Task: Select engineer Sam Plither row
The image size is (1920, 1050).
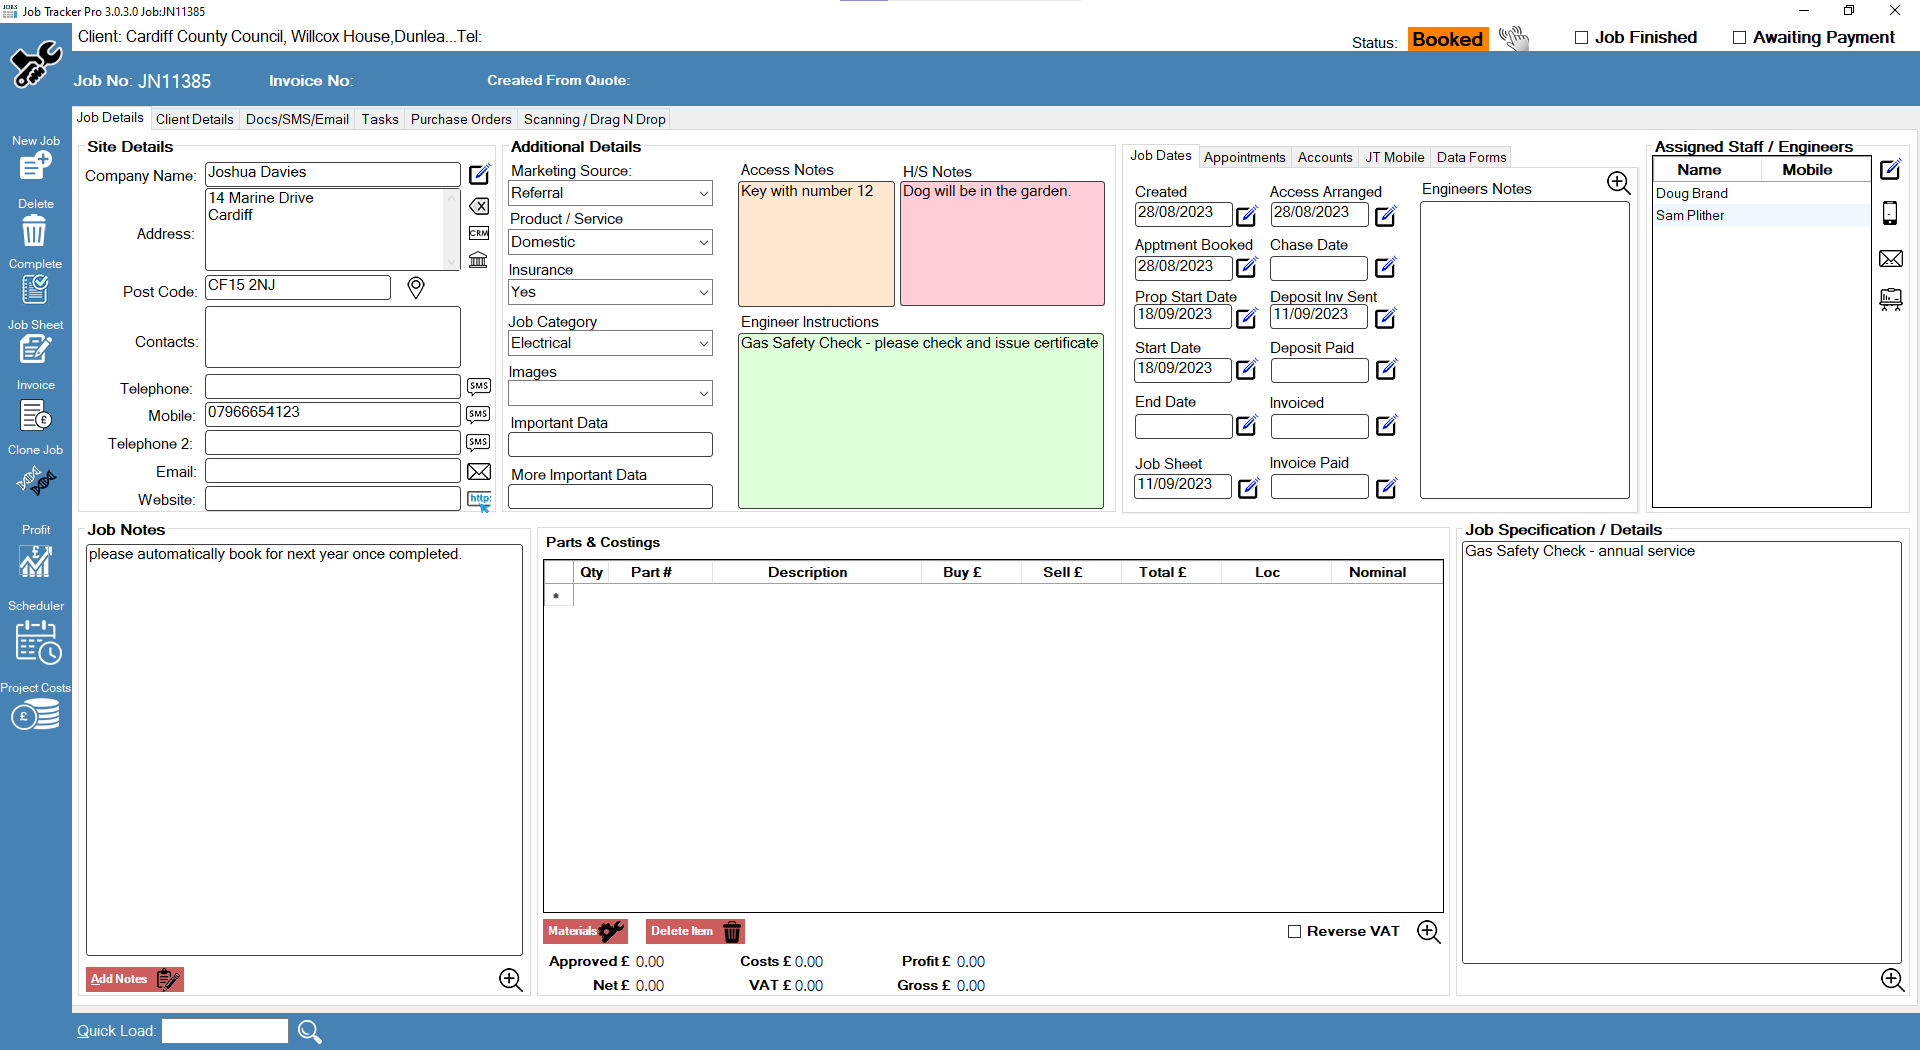Action: click(x=1761, y=215)
